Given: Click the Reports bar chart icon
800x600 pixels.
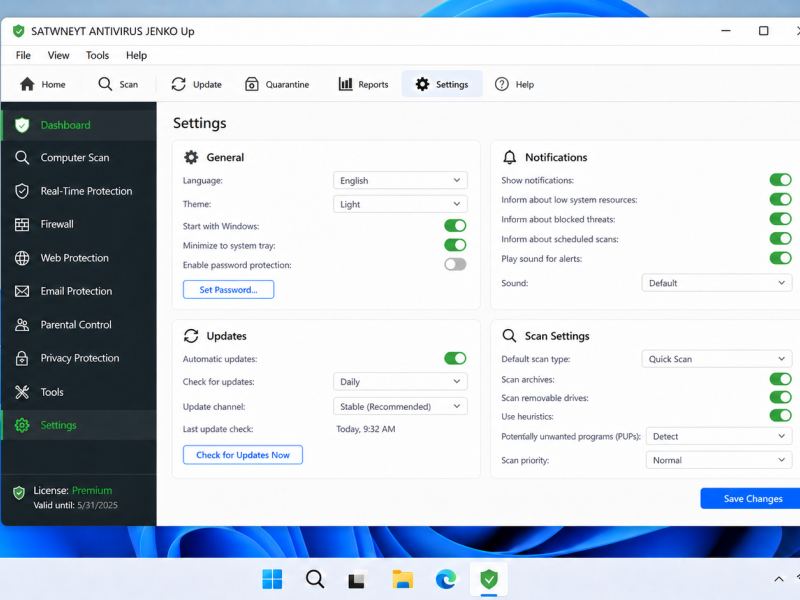Looking at the screenshot, I should (x=345, y=84).
